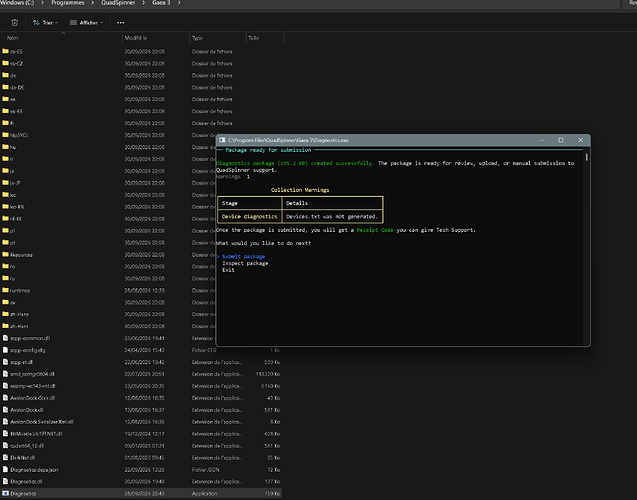Image resolution: width=637 pixels, height=500 pixels.
Task: Click the hipSYCL folder icon
Action: coord(5,135)
